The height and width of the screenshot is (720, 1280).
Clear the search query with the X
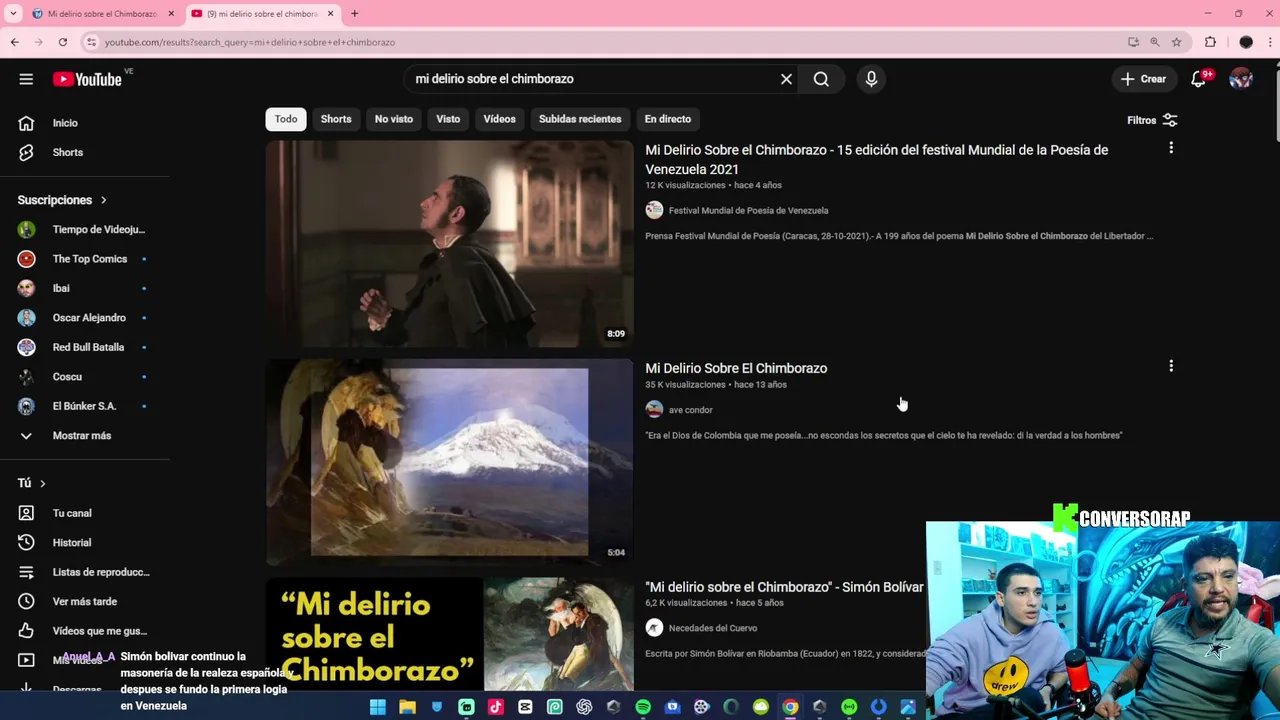pos(786,79)
